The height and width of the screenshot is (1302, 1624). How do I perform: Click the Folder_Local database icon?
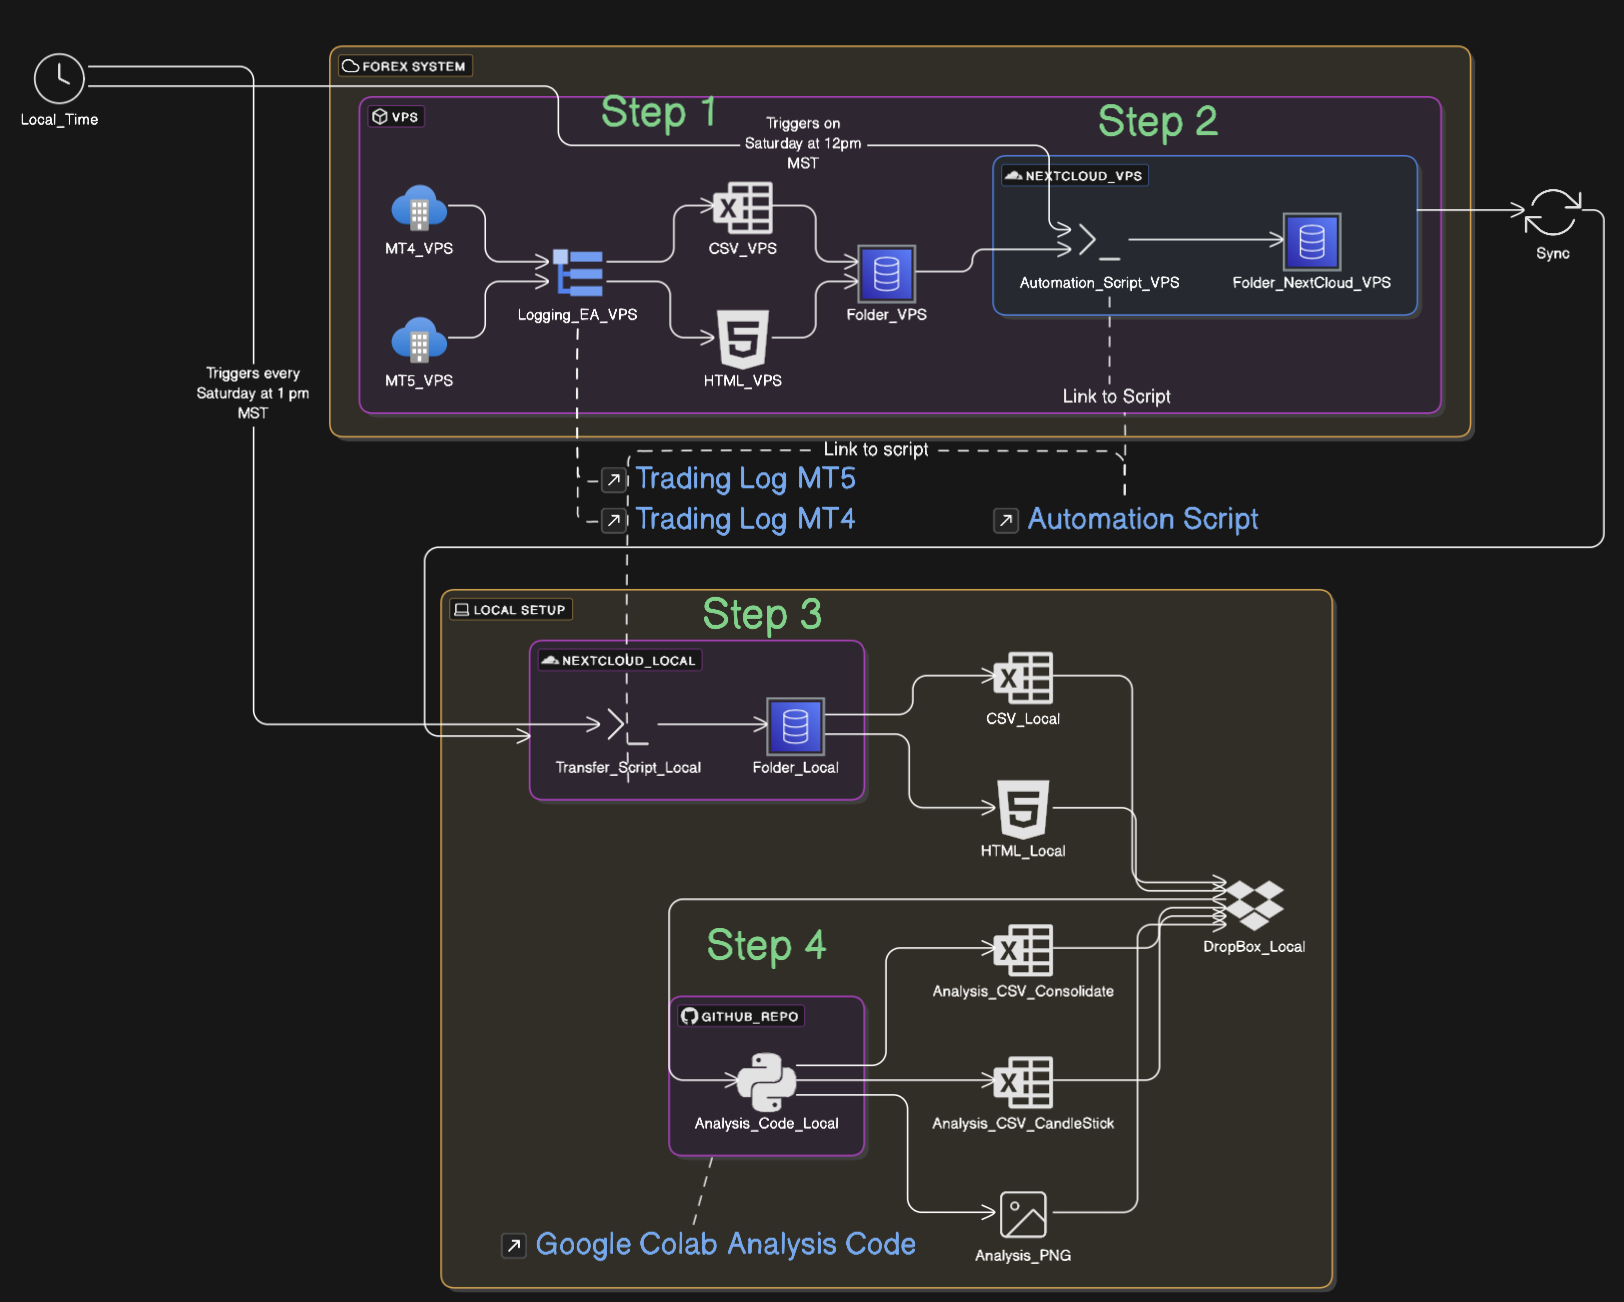pyautogui.click(x=796, y=726)
